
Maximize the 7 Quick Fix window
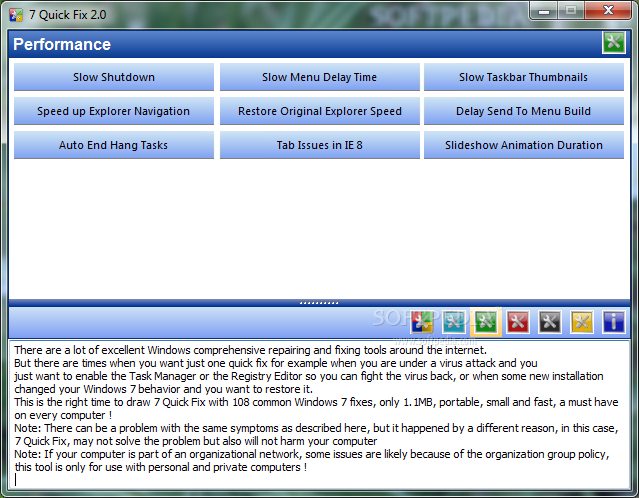tap(571, 11)
